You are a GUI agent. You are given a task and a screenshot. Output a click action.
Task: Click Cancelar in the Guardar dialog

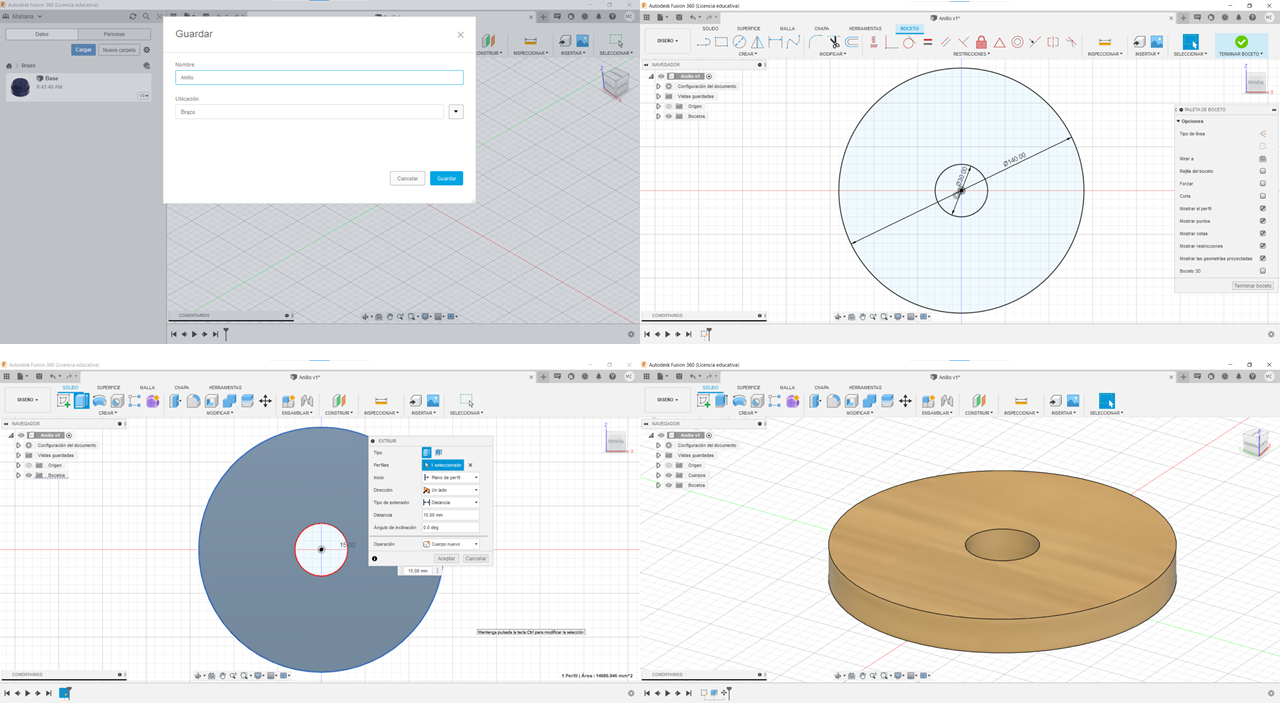[407, 178]
